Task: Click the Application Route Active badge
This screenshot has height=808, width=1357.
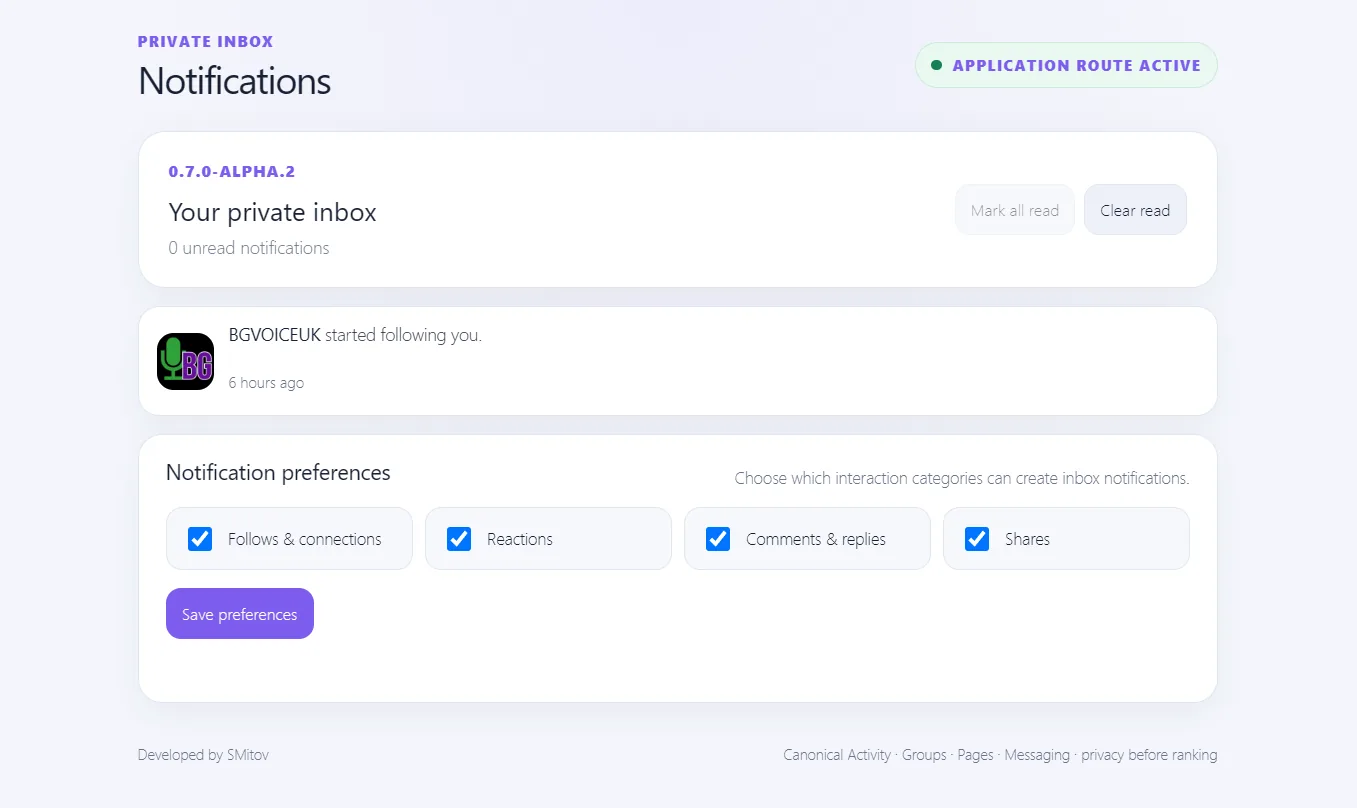Action: [1066, 65]
